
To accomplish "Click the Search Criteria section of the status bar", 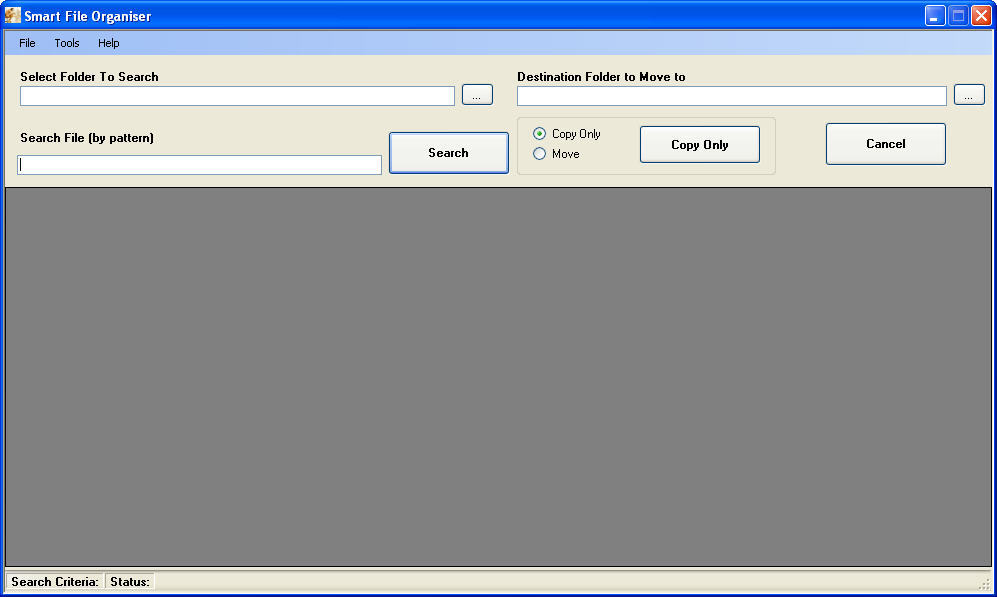I will [x=54, y=581].
